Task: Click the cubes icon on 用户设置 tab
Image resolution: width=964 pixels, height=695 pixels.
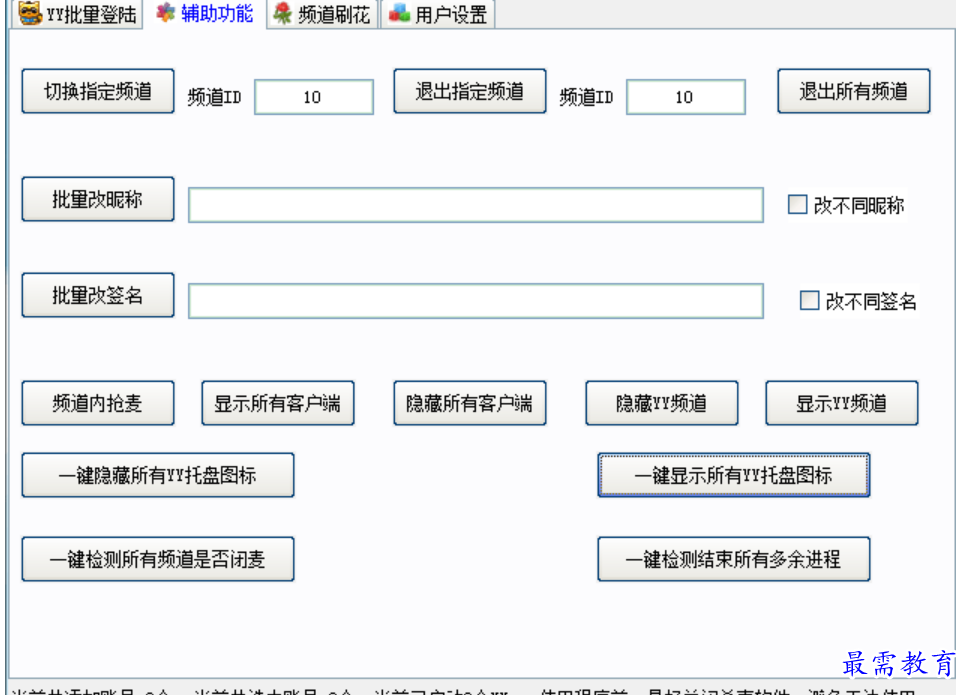Action: pos(400,12)
